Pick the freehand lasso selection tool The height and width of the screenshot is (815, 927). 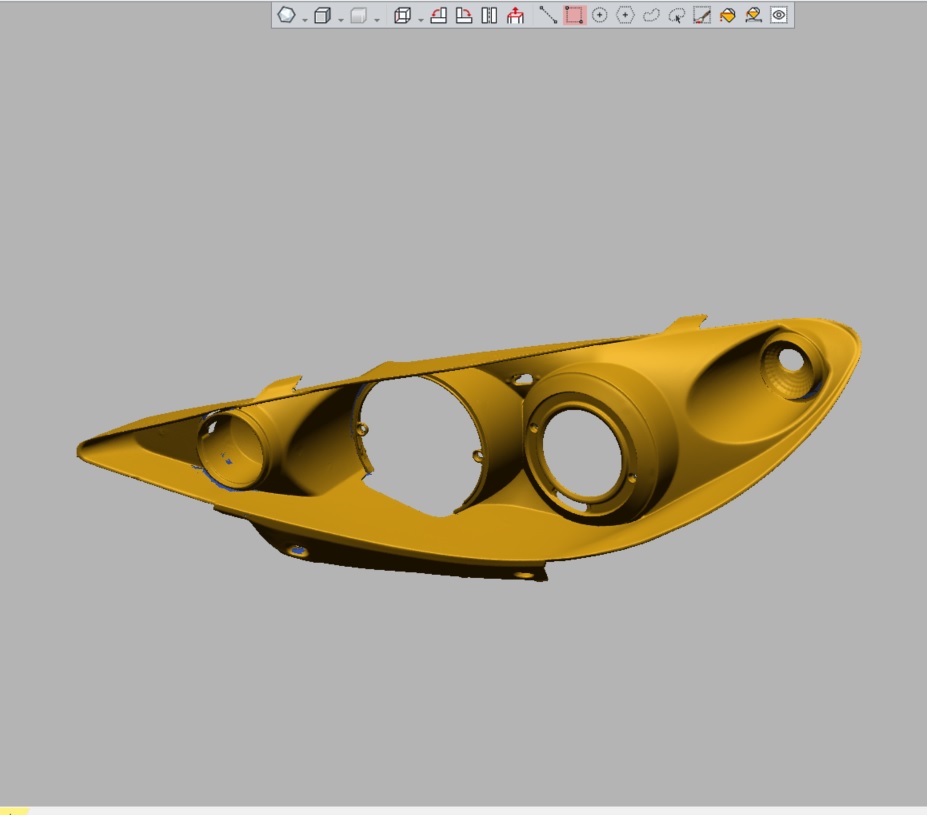click(x=651, y=15)
